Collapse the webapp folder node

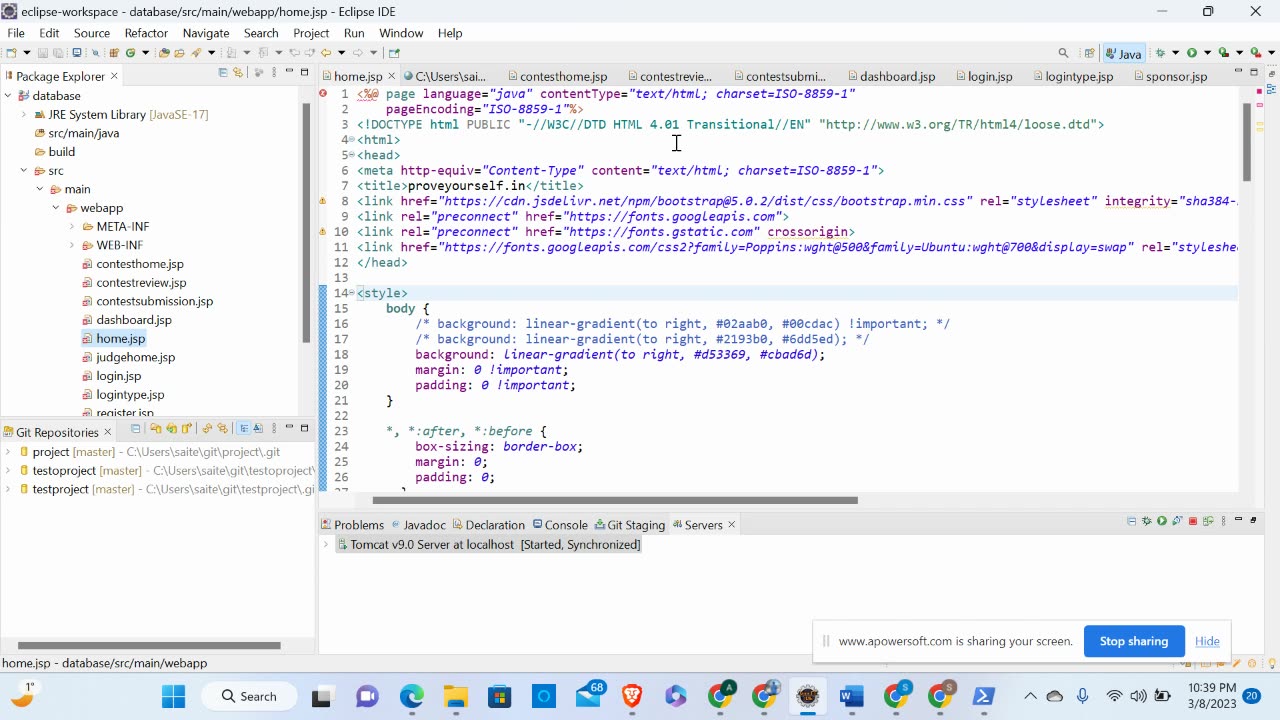(56, 208)
